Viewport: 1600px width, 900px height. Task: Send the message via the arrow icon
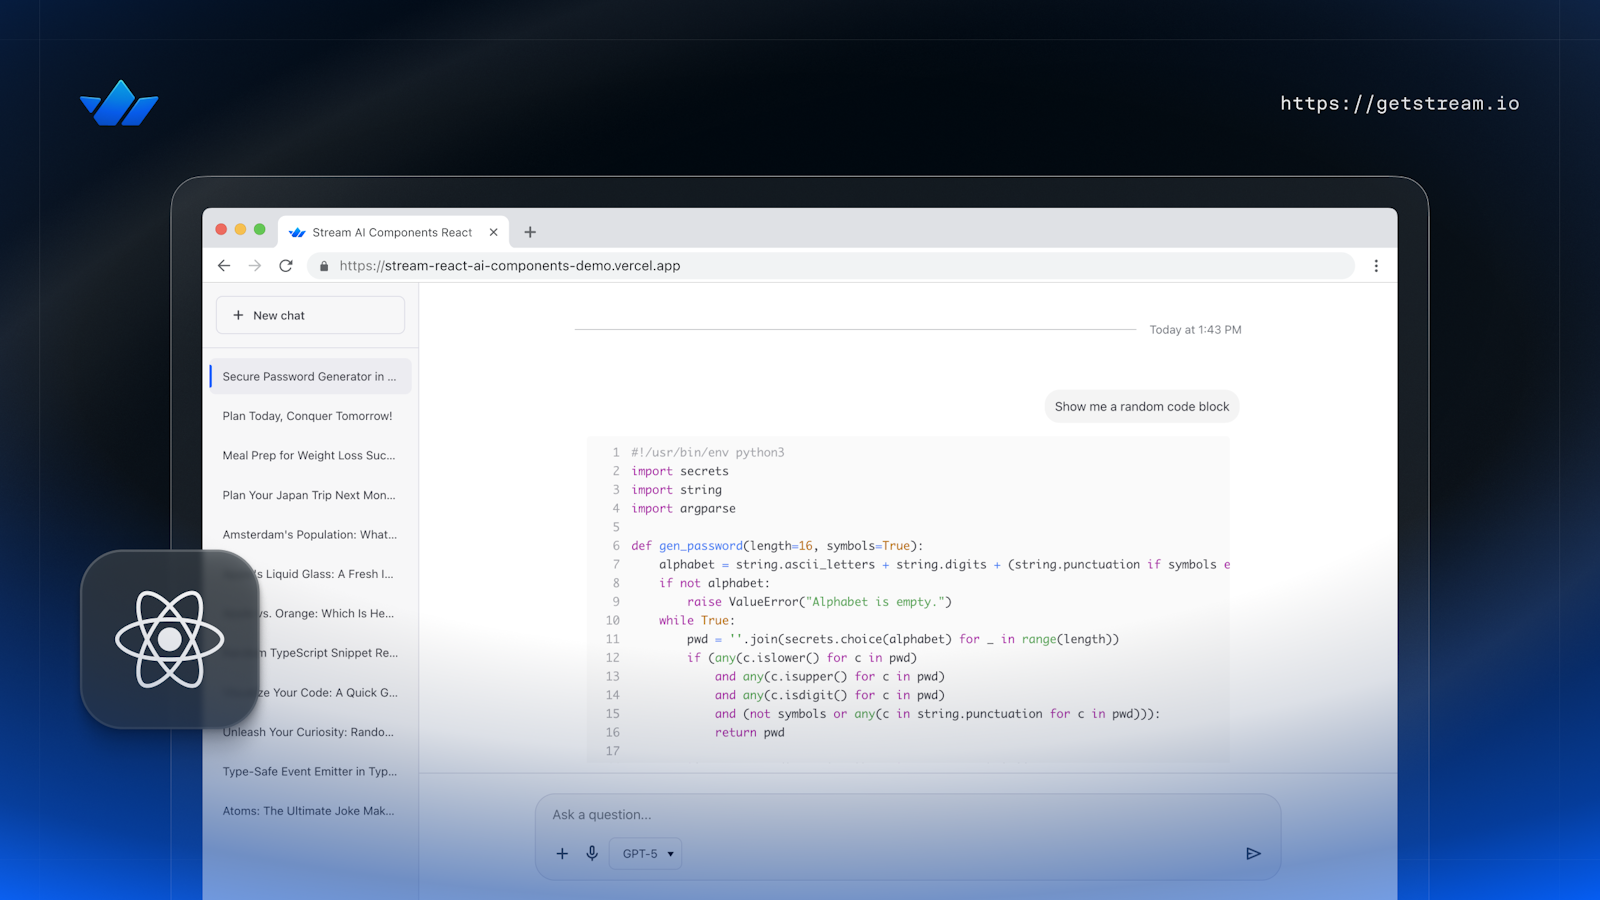(x=1253, y=853)
